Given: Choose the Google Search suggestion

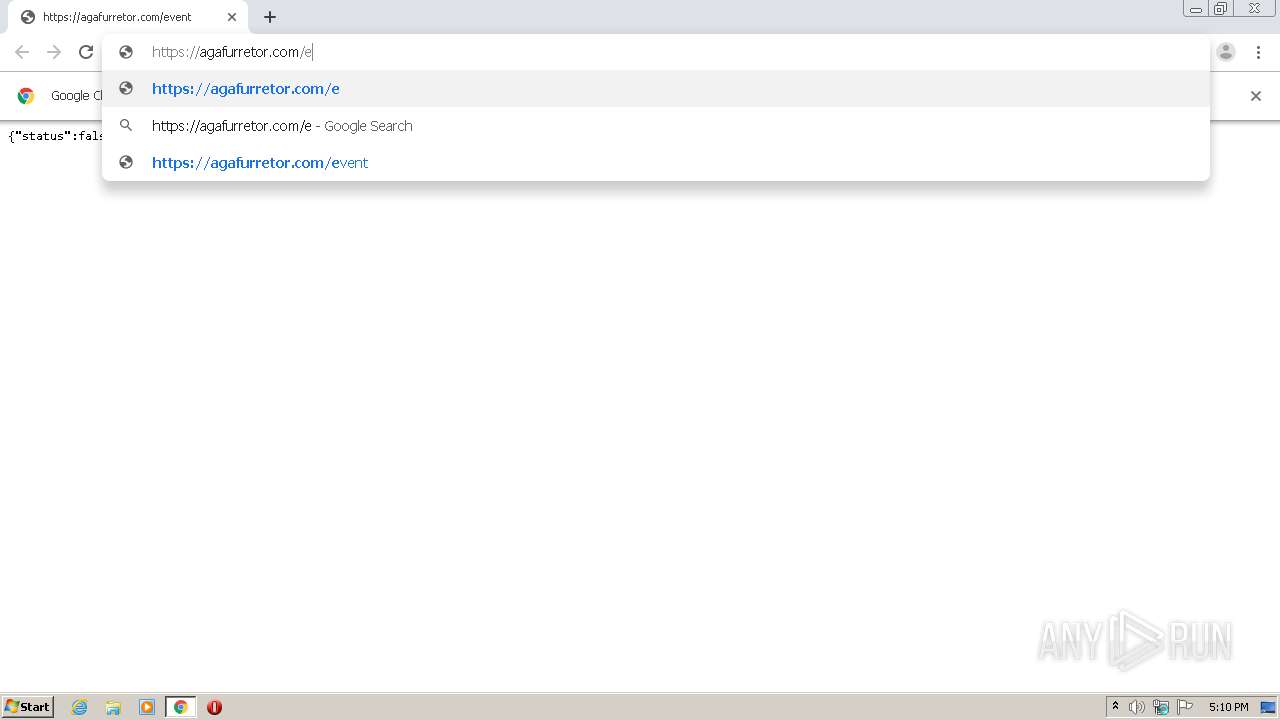Looking at the screenshot, I should (x=656, y=126).
